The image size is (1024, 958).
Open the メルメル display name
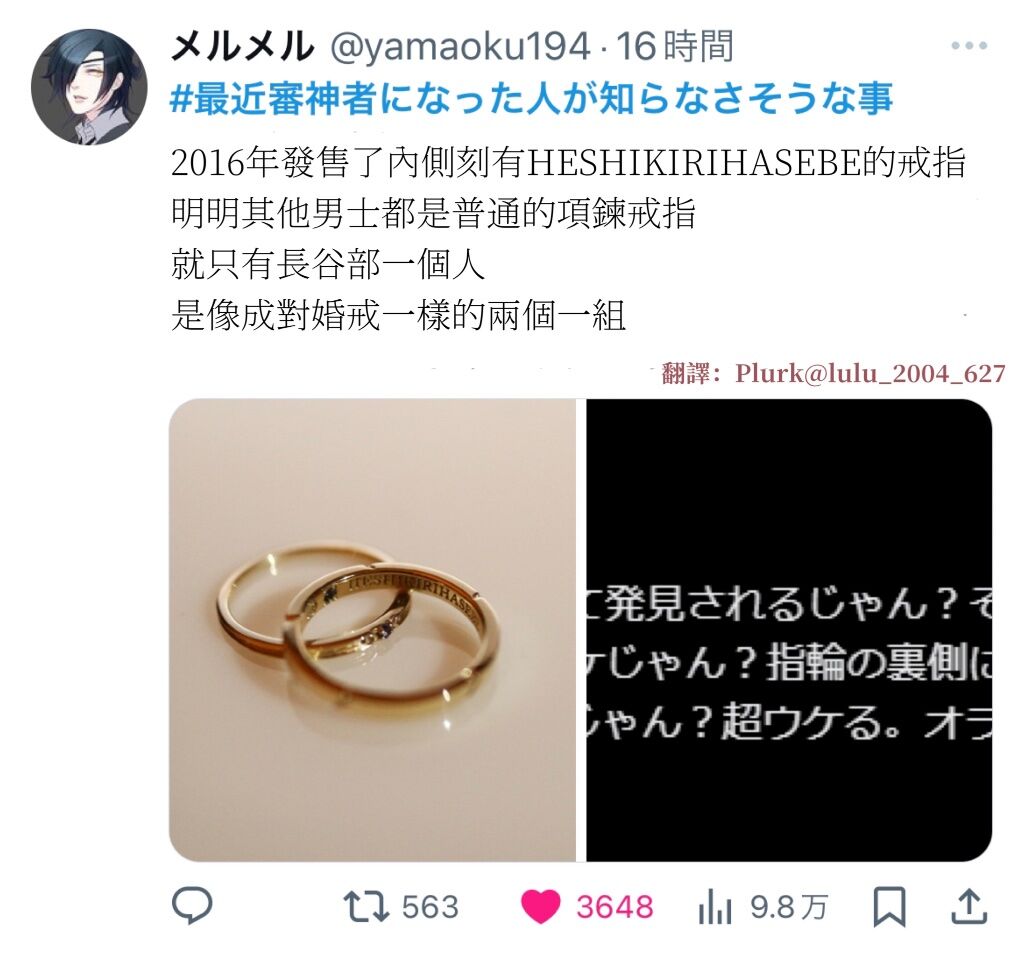click(242, 46)
